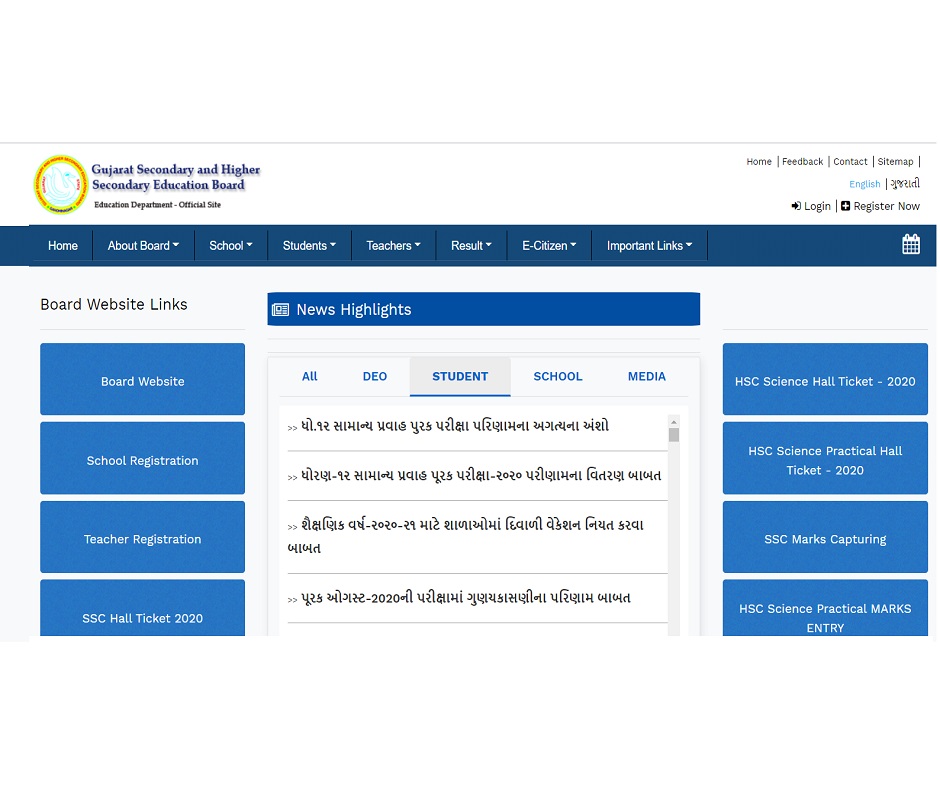The width and height of the screenshot is (940, 788).
Task: Open the MEDIA news tab
Action: coord(646,377)
